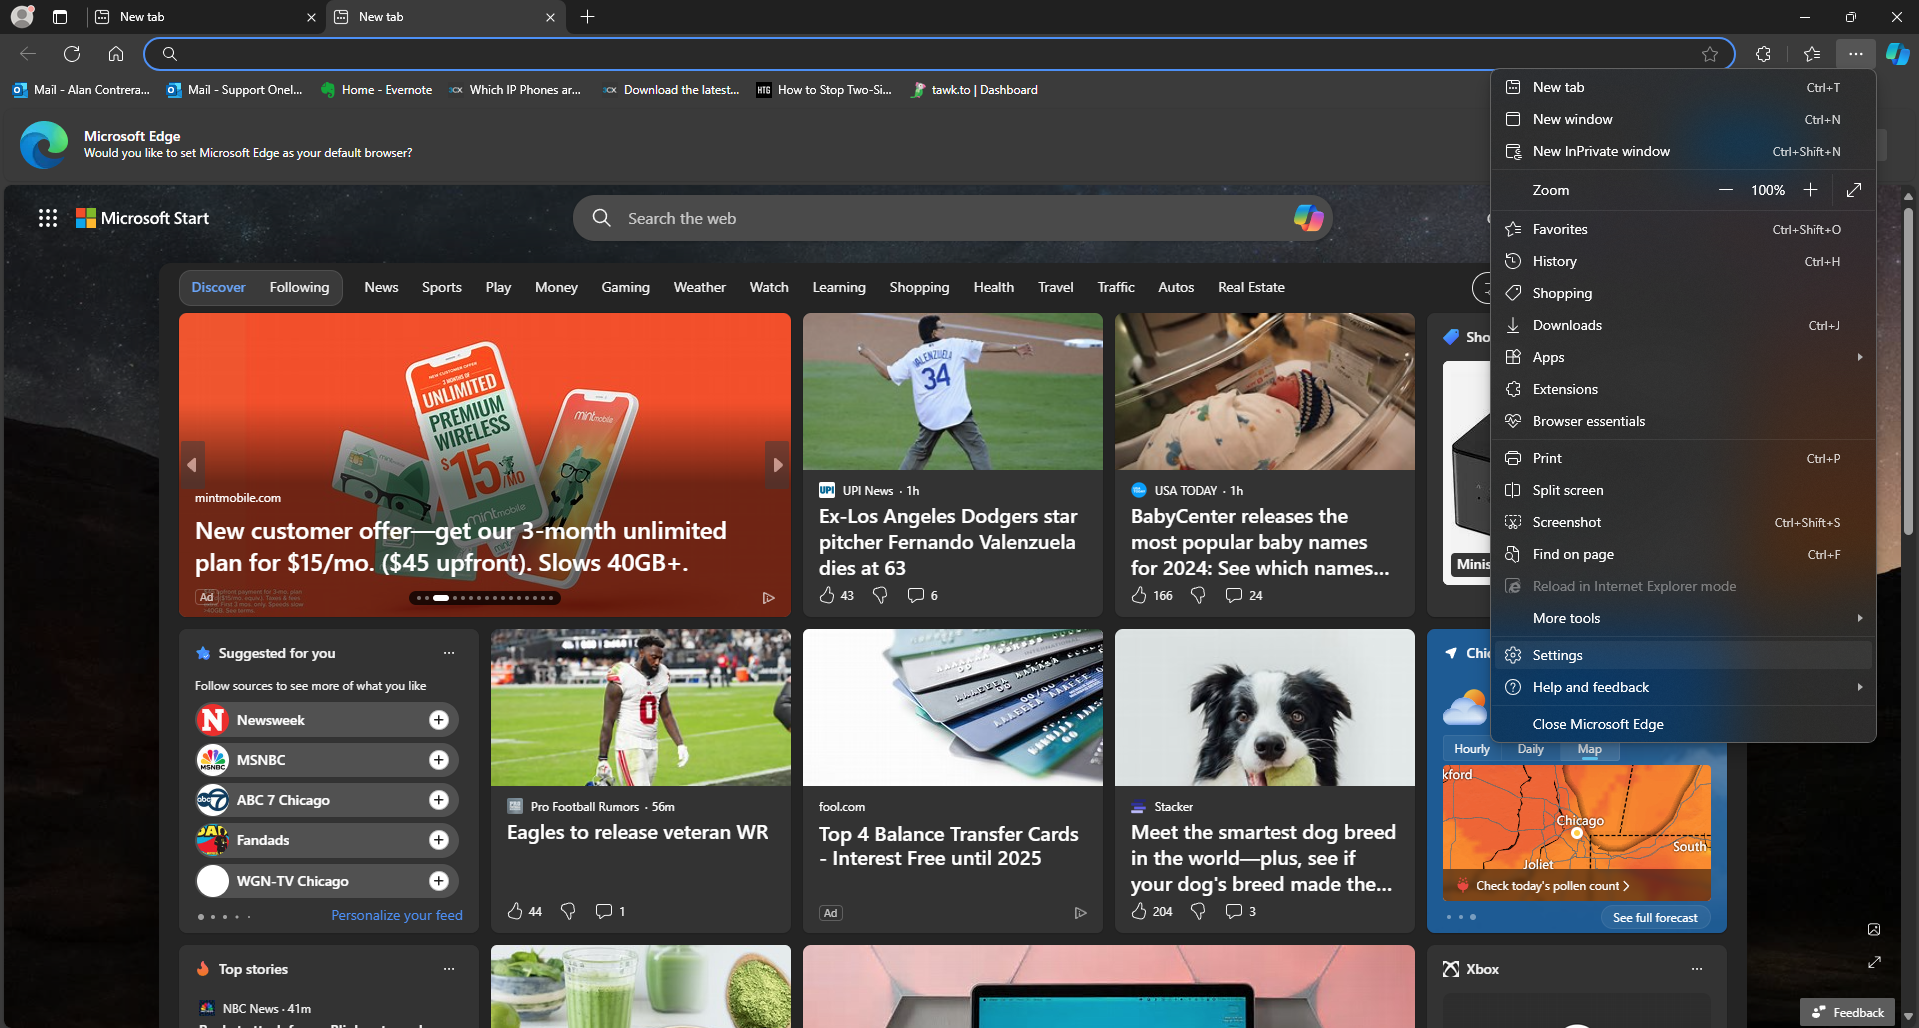
Task: Open the tab actions menu icon
Action: coord(60,17)
